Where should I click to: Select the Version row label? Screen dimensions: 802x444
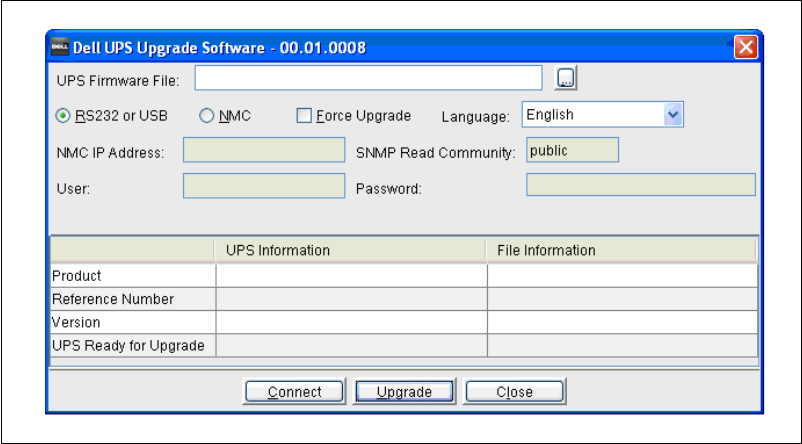pos(76,323)
